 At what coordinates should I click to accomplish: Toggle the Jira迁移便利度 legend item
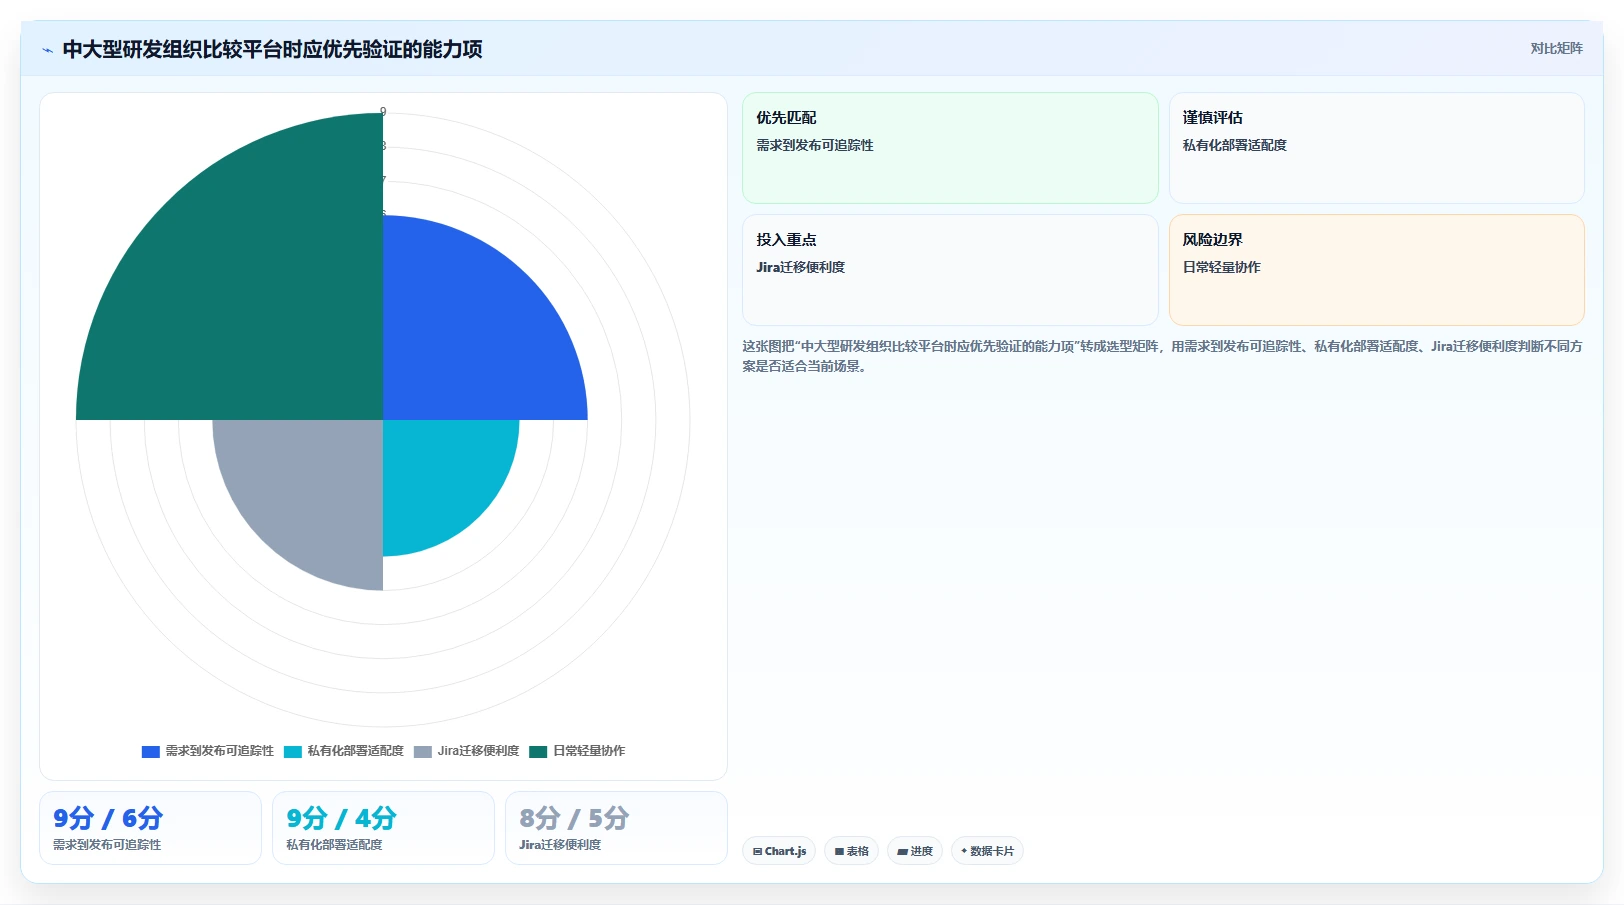click(467, 751)
